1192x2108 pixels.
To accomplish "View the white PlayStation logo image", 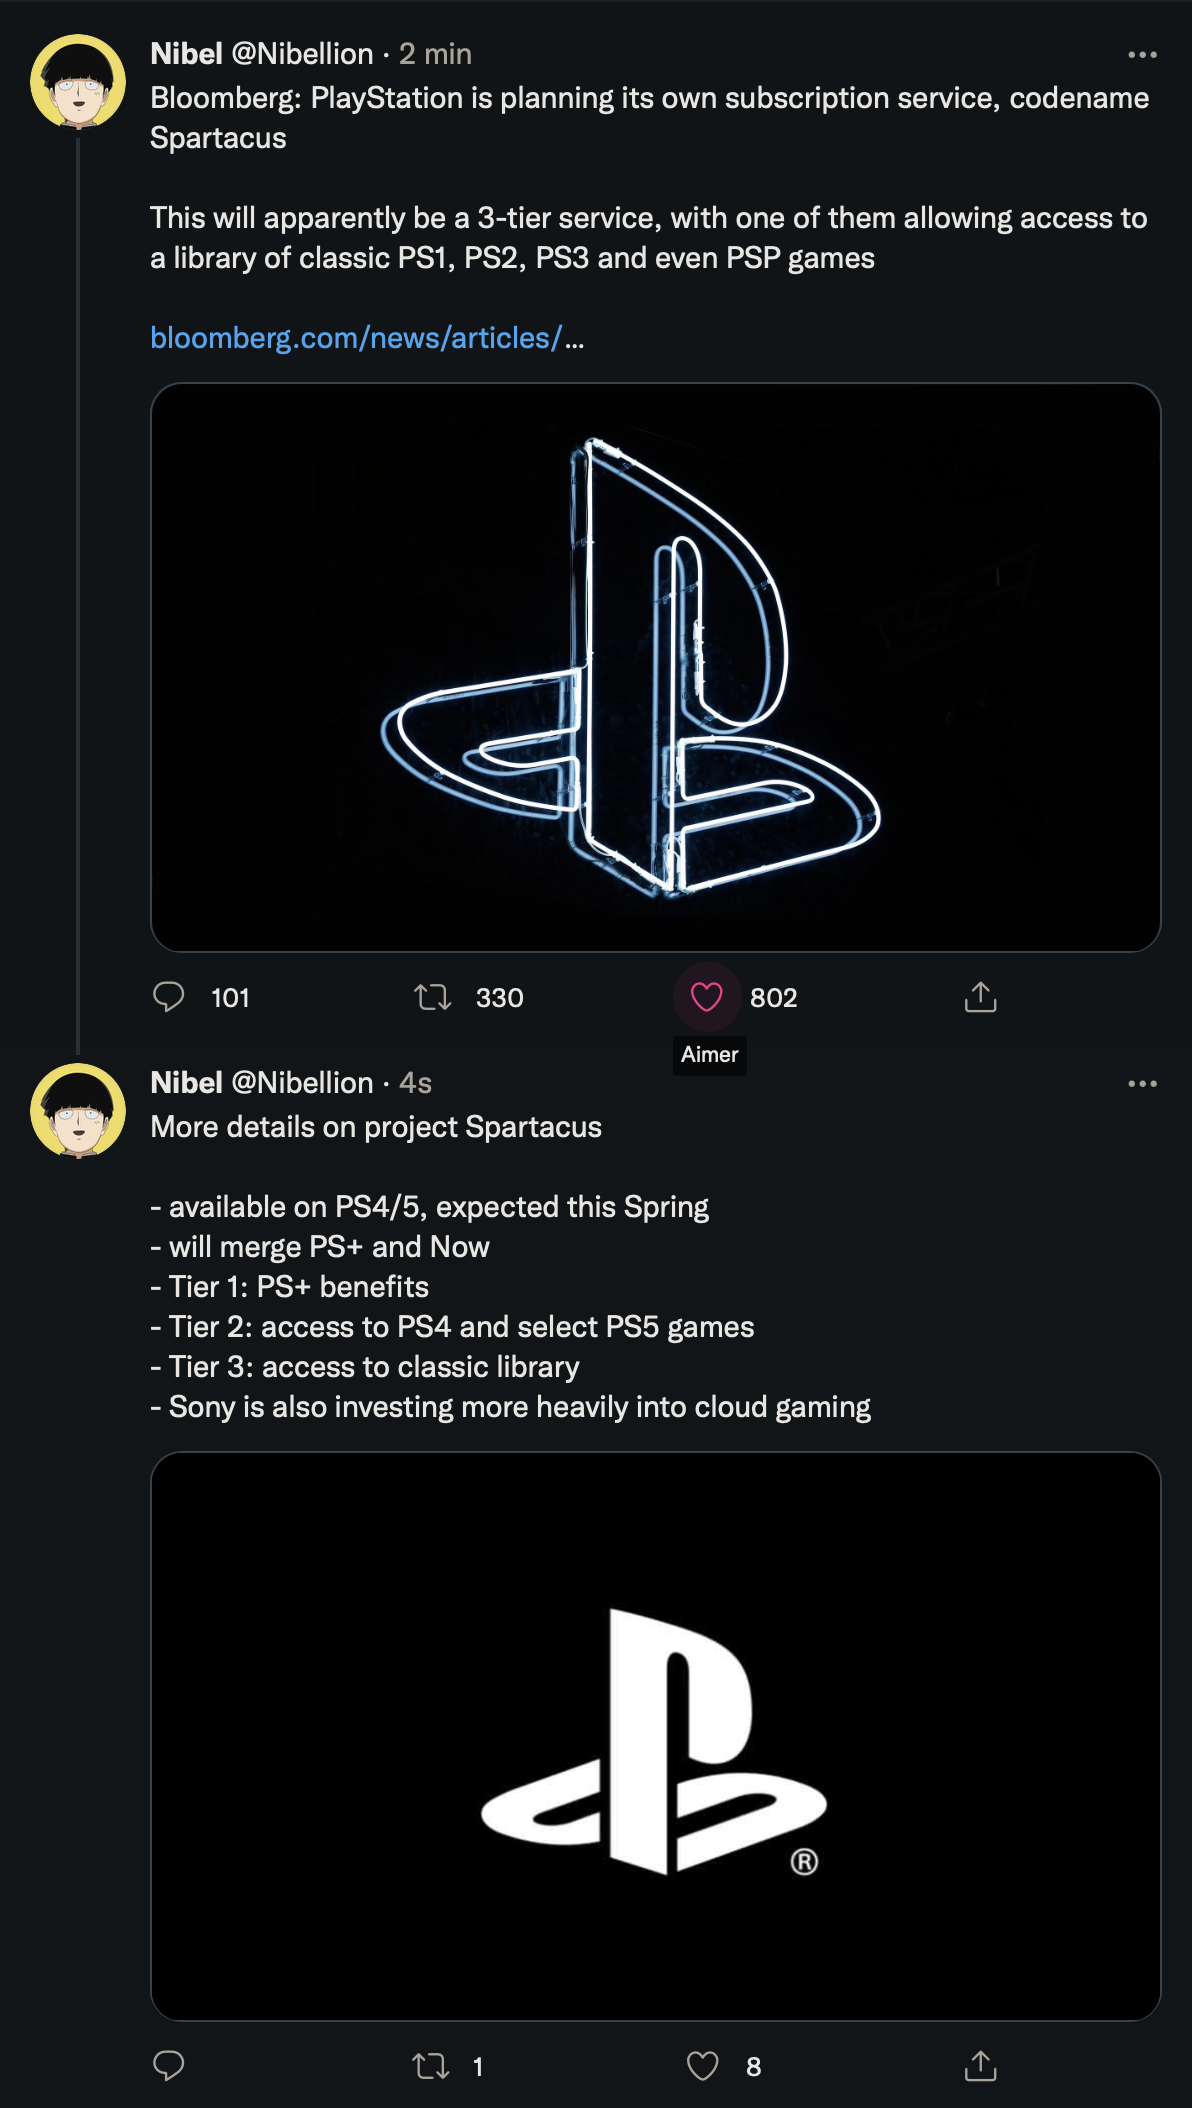I will tap(655, 1736).
